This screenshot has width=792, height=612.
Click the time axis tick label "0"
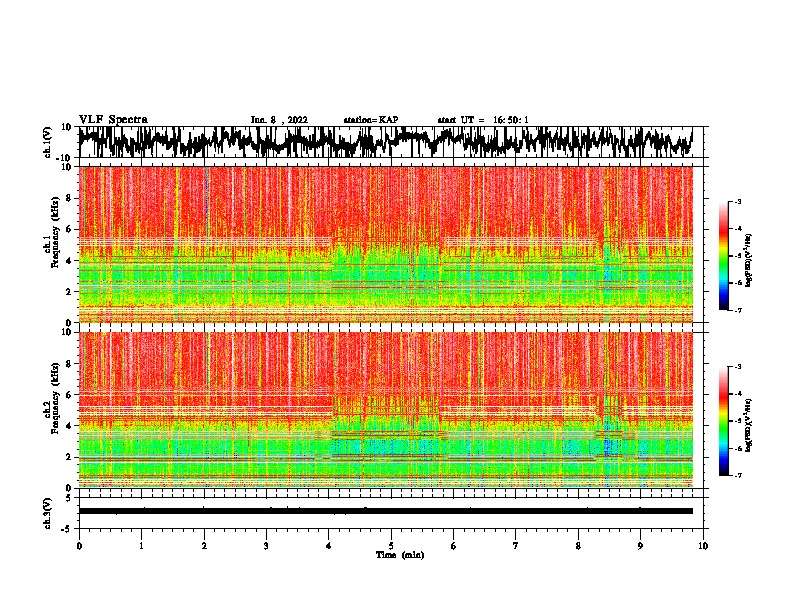point(79,546)
